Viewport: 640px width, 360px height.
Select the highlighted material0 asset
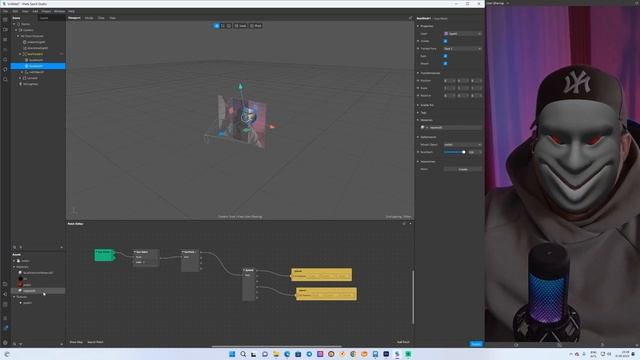pyautogui.click(x=38, y=291)
